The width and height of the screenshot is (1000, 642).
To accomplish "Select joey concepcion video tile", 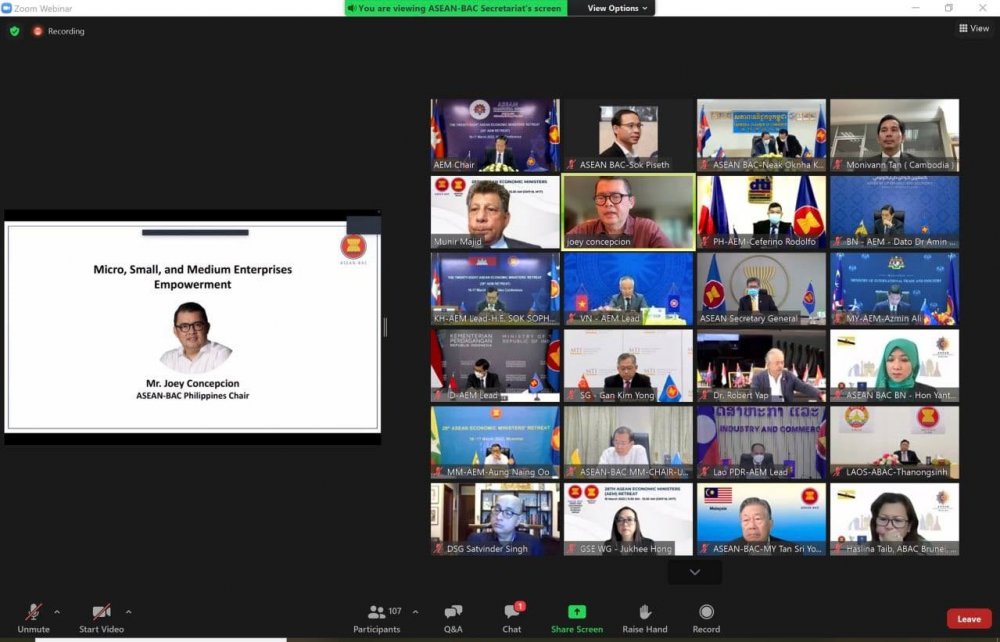I will [x=628, y=211].
